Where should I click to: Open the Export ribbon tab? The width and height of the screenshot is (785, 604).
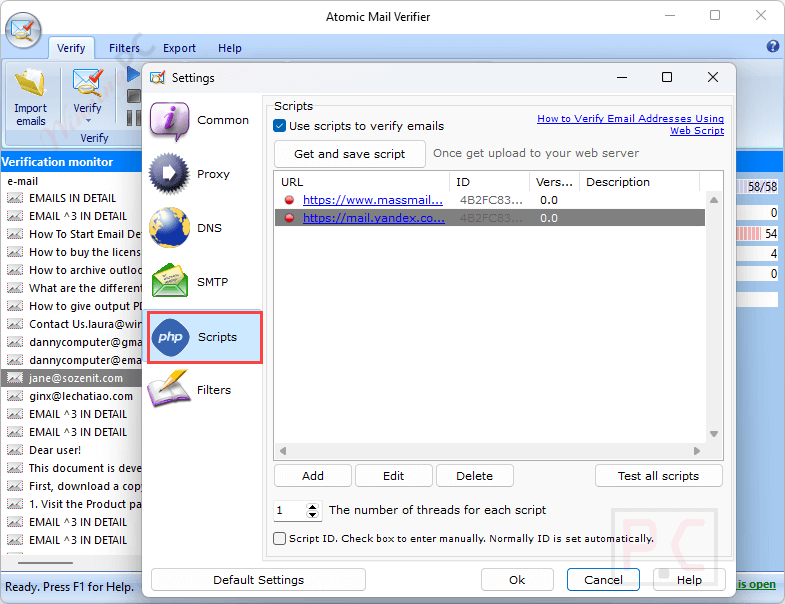pos(179,48)
